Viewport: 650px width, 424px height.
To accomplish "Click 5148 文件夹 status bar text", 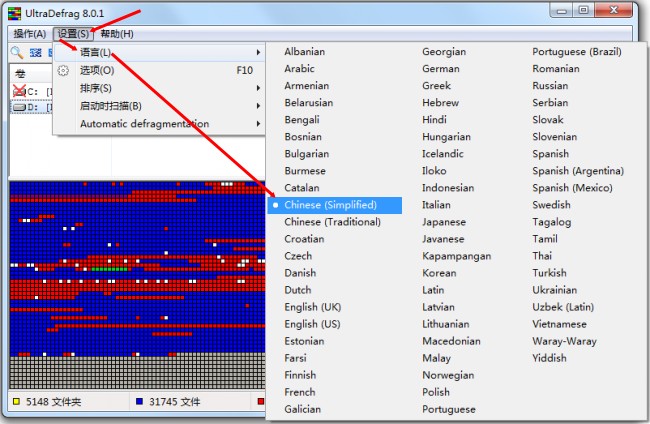I will click(53, 402).
